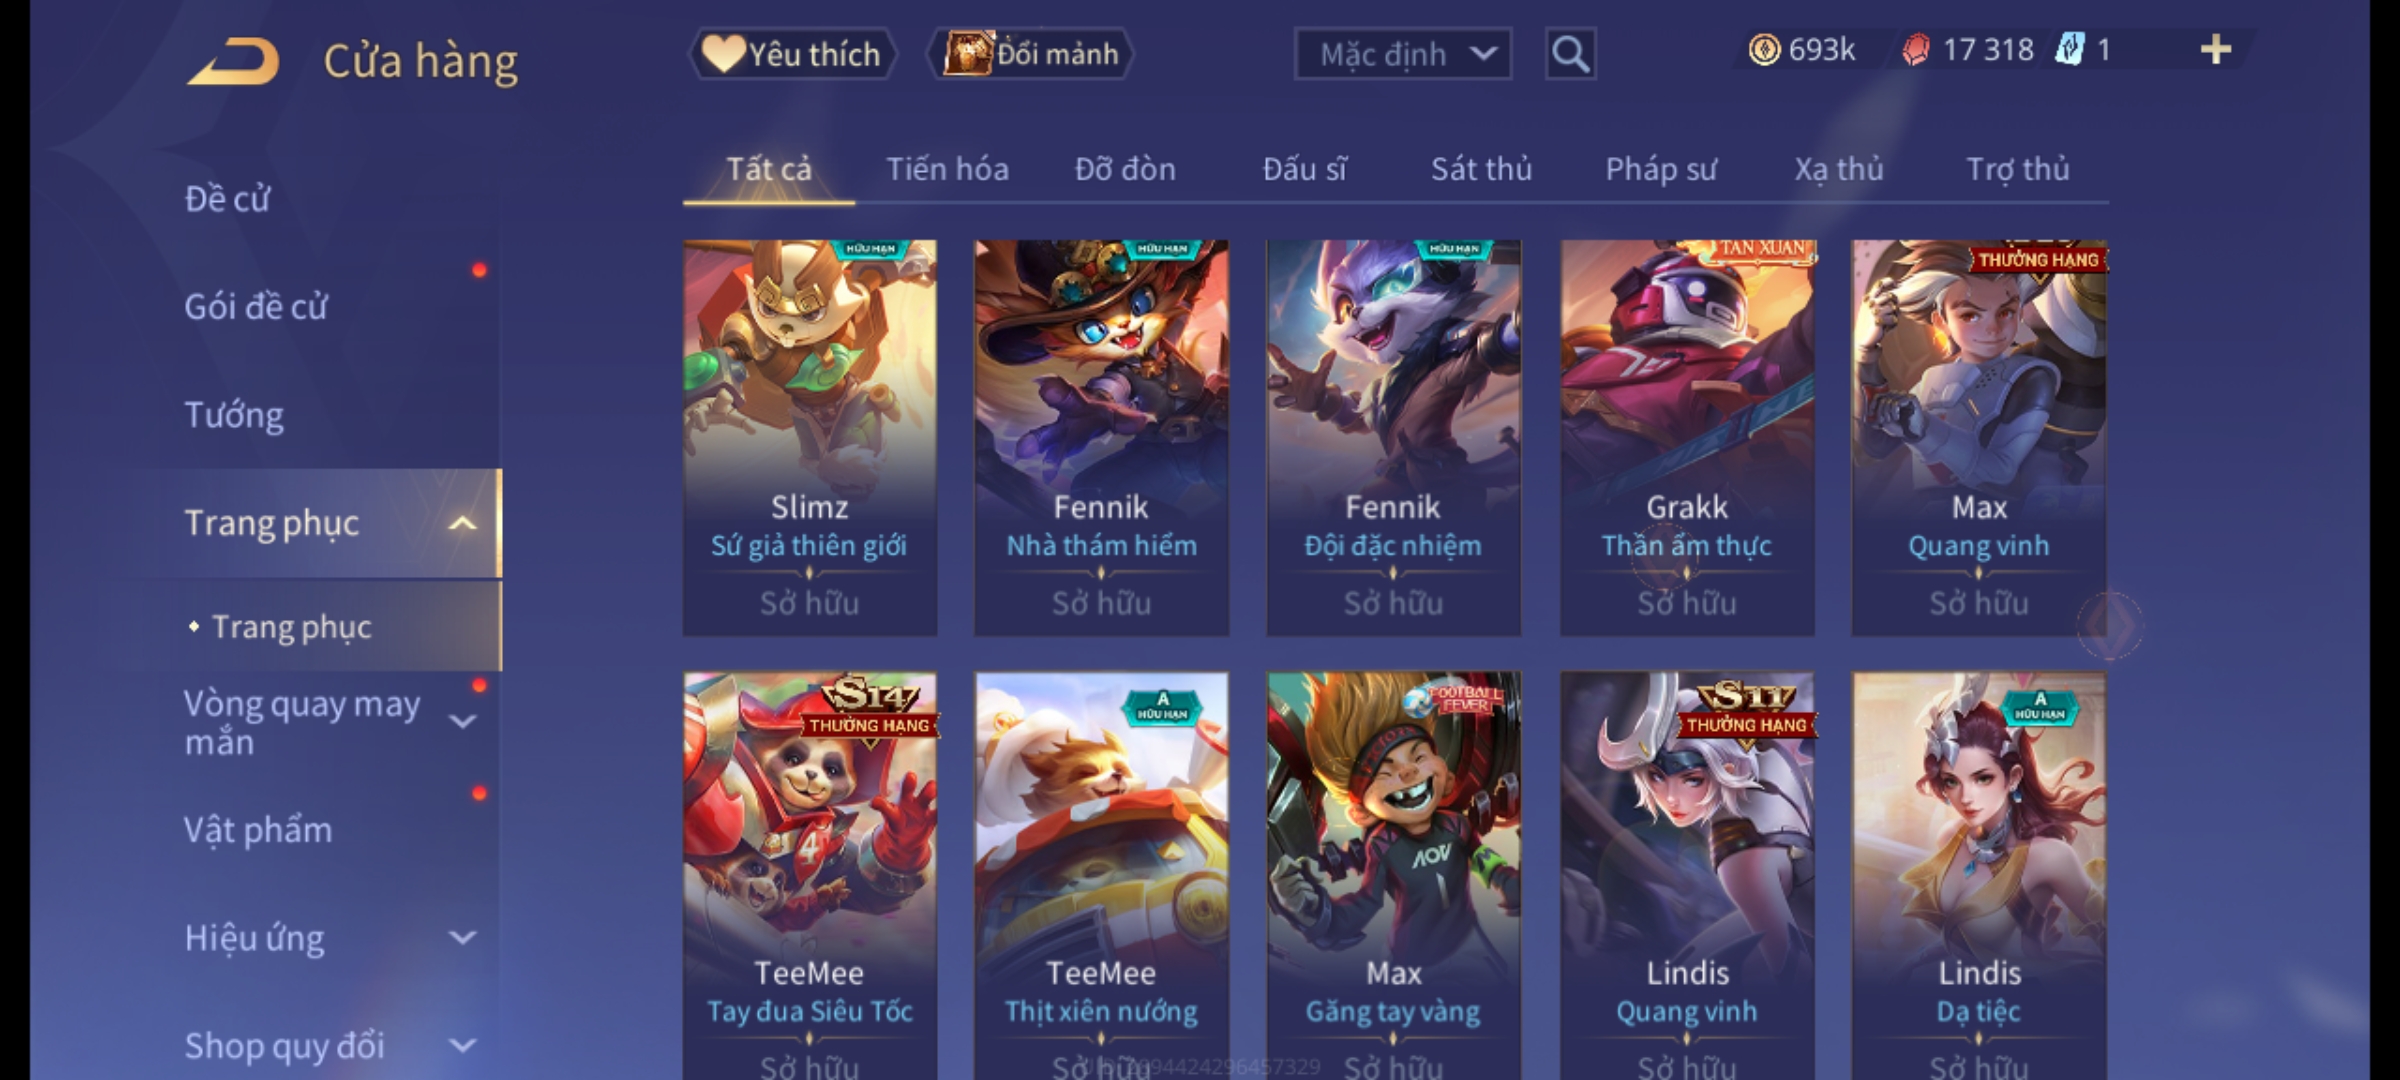Tap the plus icon to add currency

pos(2216,50)
